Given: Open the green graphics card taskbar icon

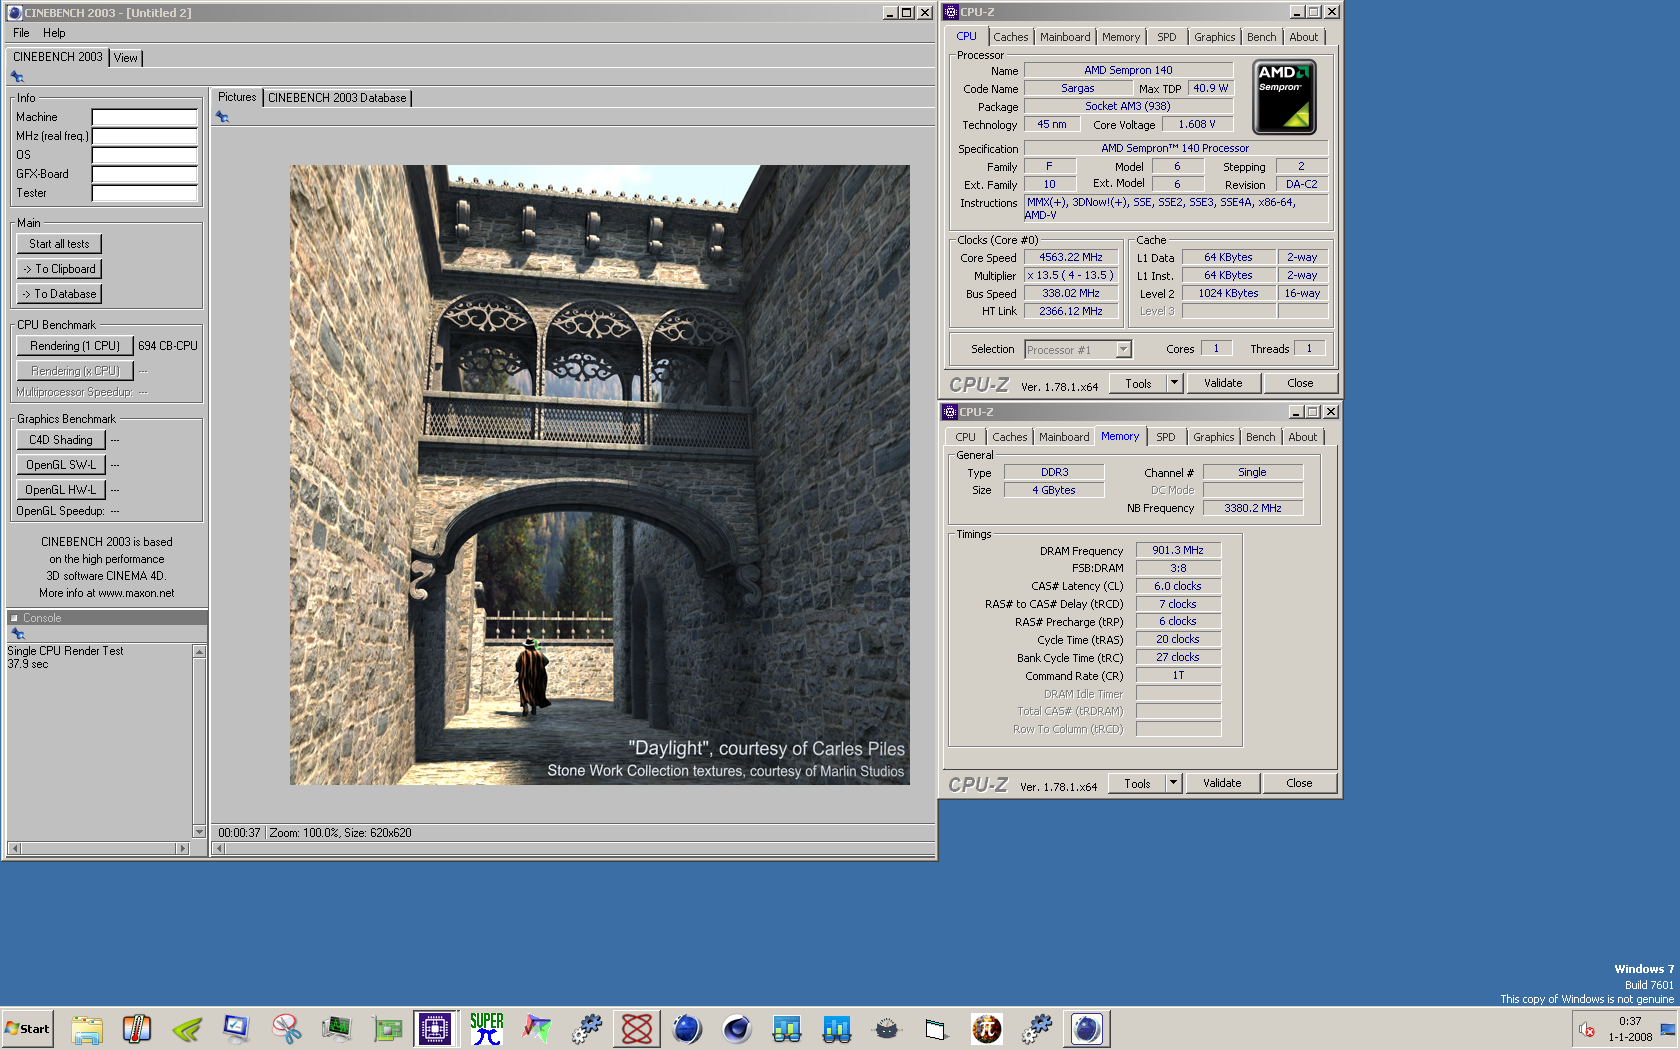Looking at the screenshot, I should [x=387, y=1028].
